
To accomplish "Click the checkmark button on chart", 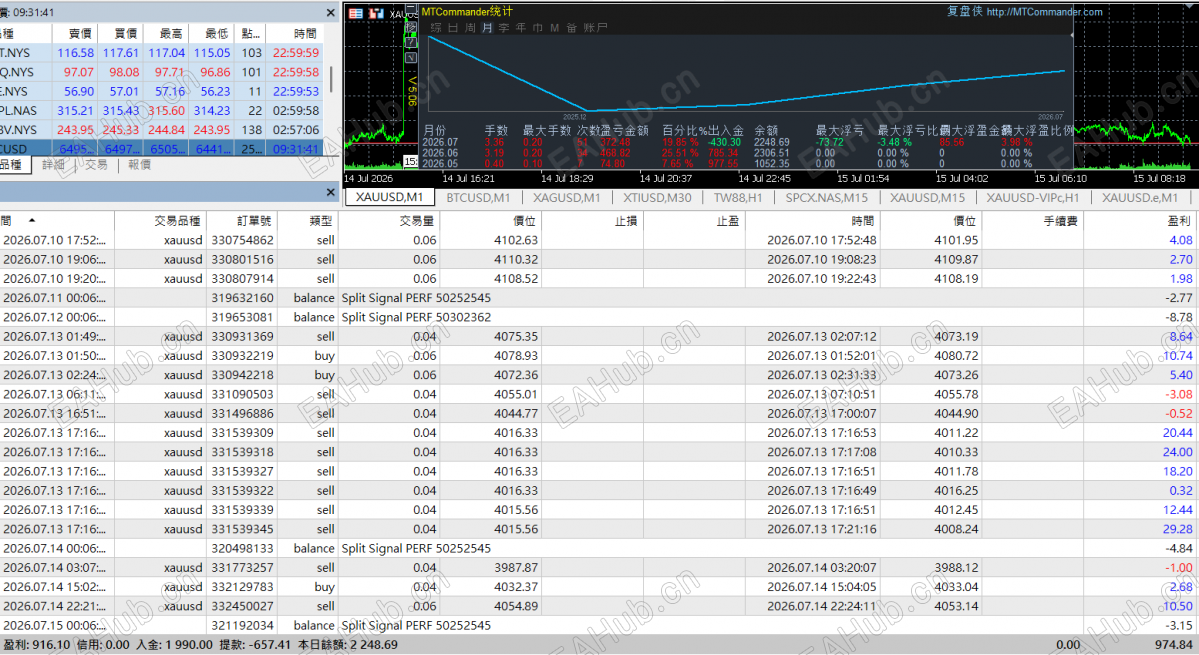I will click(x=411, y=57).
